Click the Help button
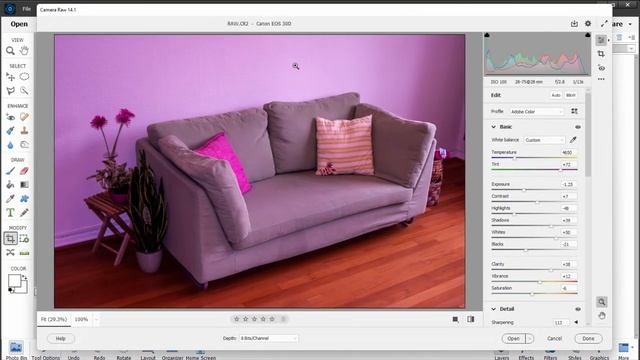The width and height of the screenshot is (640, 360). [x=60, y=338]
